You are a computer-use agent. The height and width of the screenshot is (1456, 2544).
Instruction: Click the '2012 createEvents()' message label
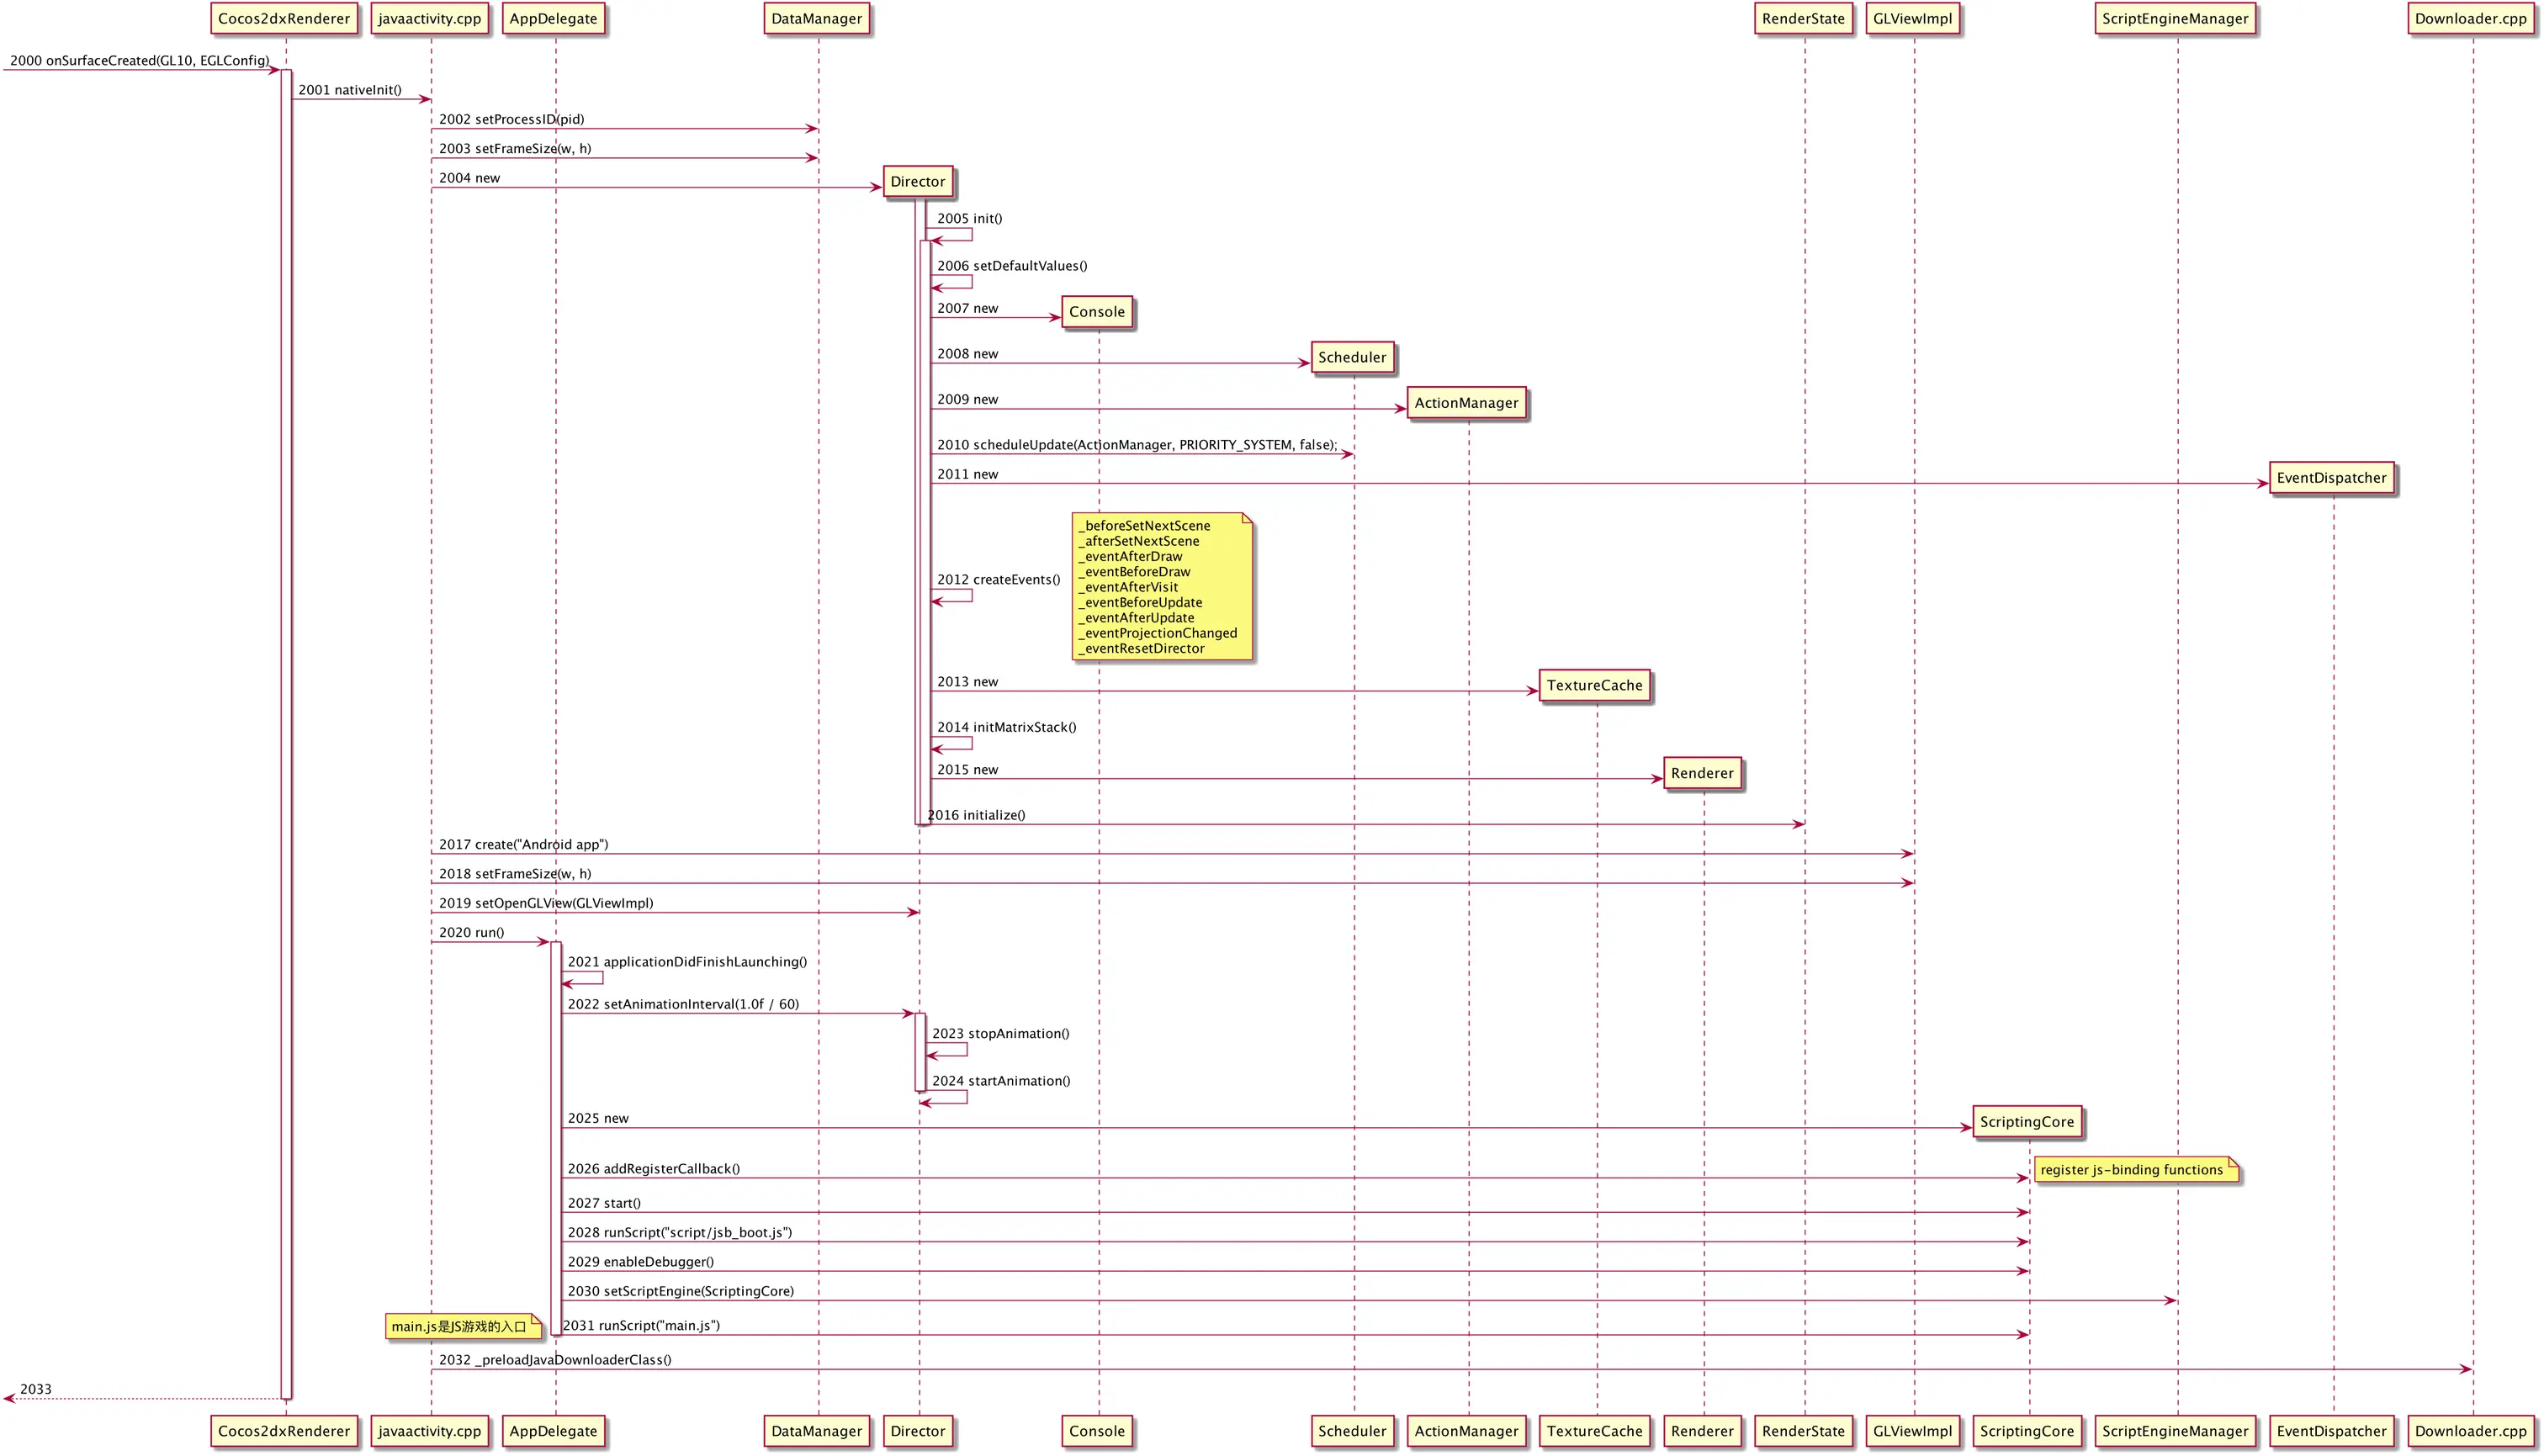pyautogui.click(x=997, y=580)
